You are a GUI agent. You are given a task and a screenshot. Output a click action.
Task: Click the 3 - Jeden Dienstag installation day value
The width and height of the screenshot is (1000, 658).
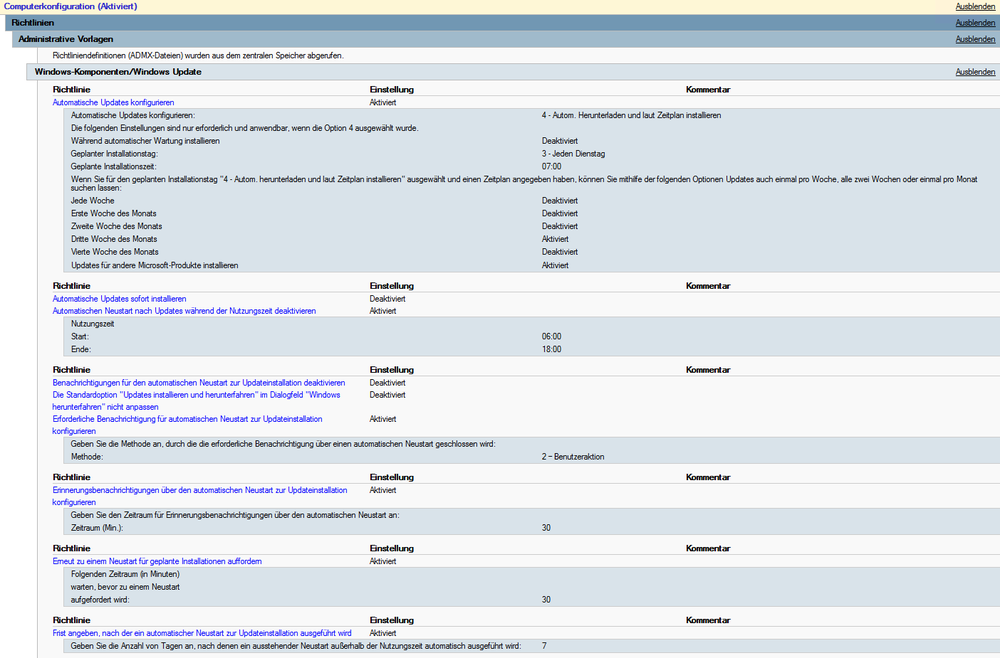pyautogui.click(x=573, y=153)
